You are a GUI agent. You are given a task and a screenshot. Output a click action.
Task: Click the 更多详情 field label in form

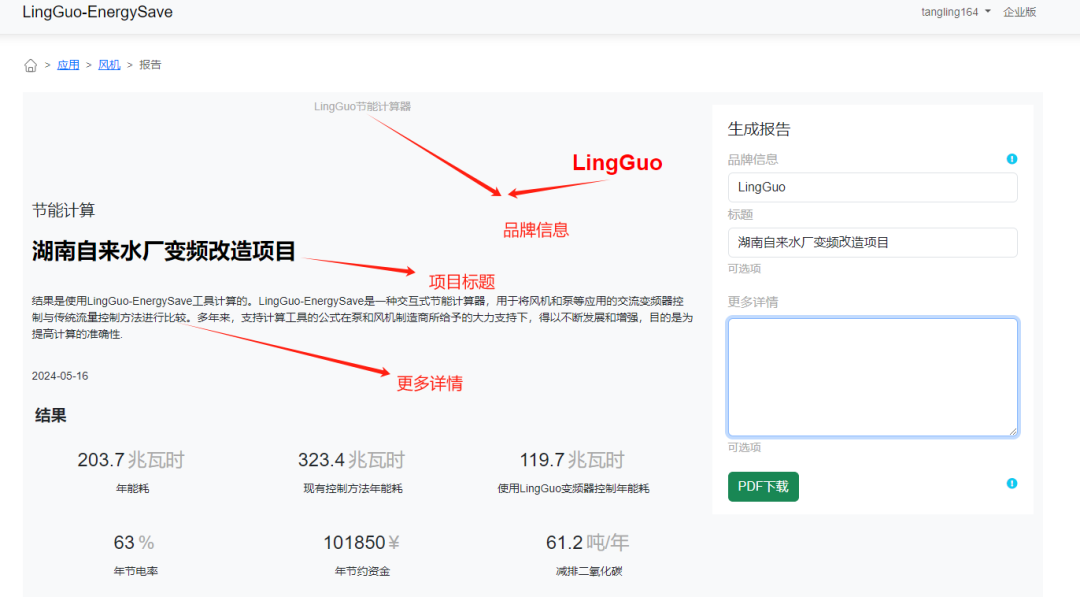(x=753, y=302)
